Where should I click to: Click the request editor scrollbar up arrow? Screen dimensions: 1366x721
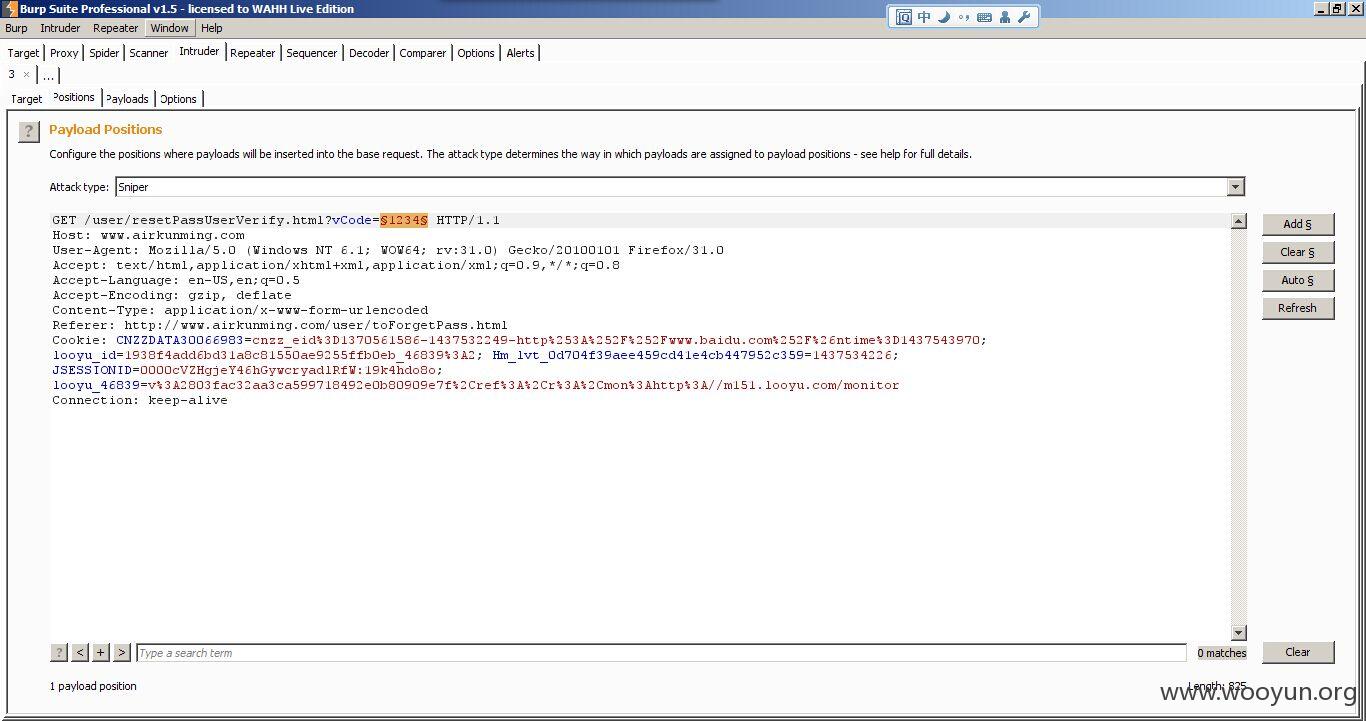pyautogui.click(x=1239, y=221)
